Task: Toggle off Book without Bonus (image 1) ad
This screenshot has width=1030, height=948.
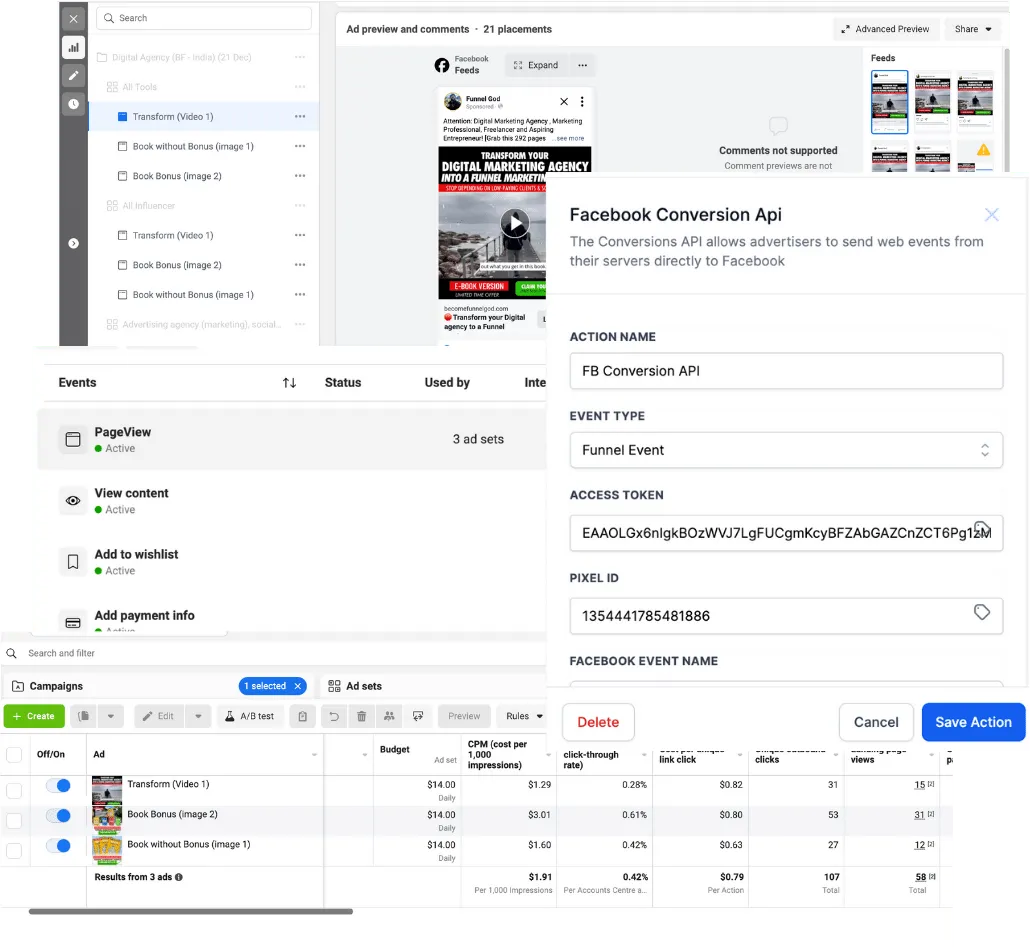Action: (58, 846)
